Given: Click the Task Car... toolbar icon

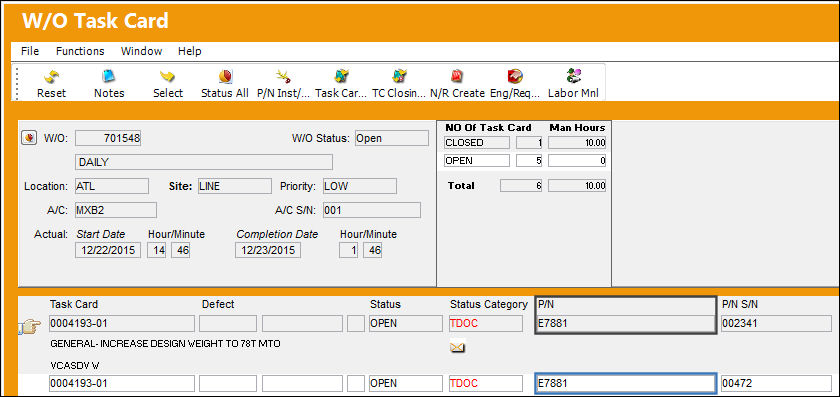Looking at the screenshot, I should click(x=341, y=76).
